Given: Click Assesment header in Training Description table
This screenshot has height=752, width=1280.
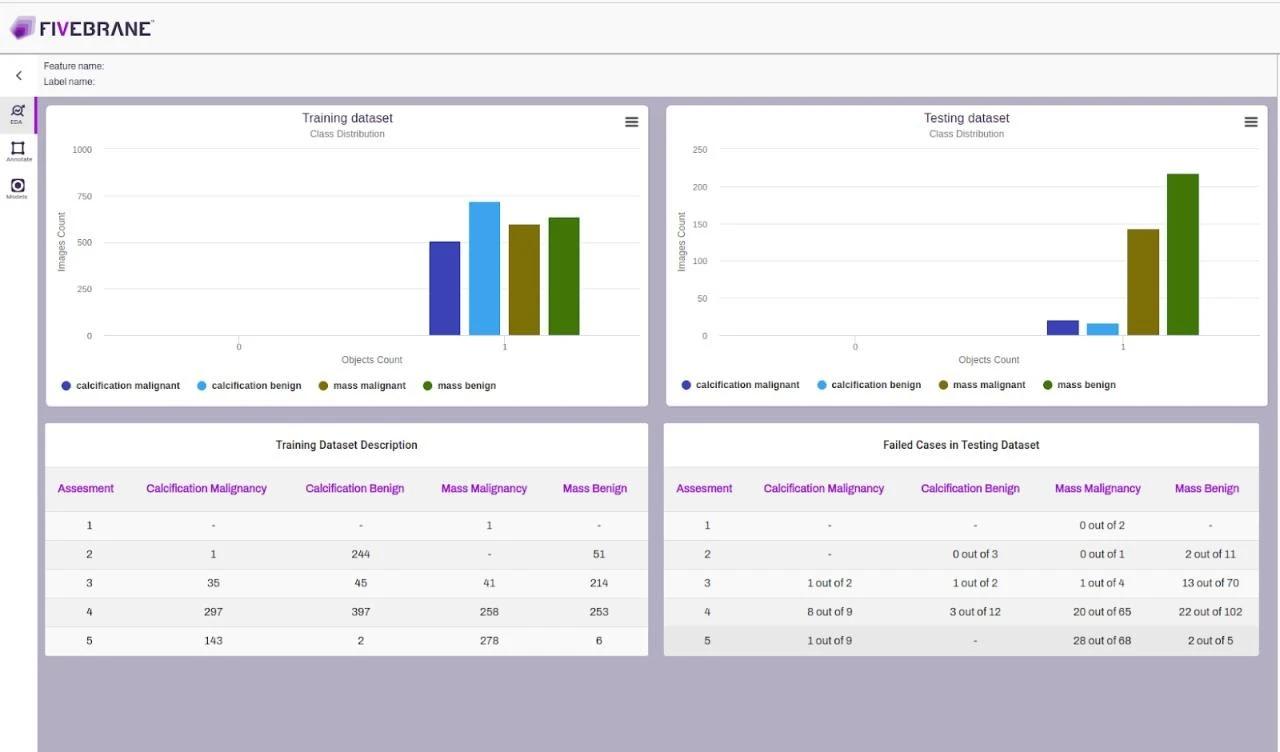Looking at the screenshot, I should coord(85,489).
